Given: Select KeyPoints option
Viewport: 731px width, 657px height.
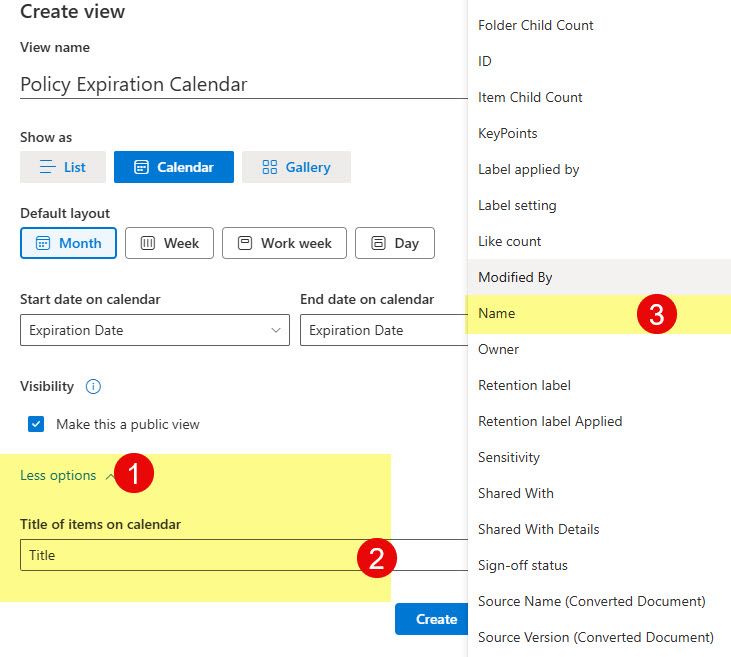Looking at the screenshot, I should point(599,133).
